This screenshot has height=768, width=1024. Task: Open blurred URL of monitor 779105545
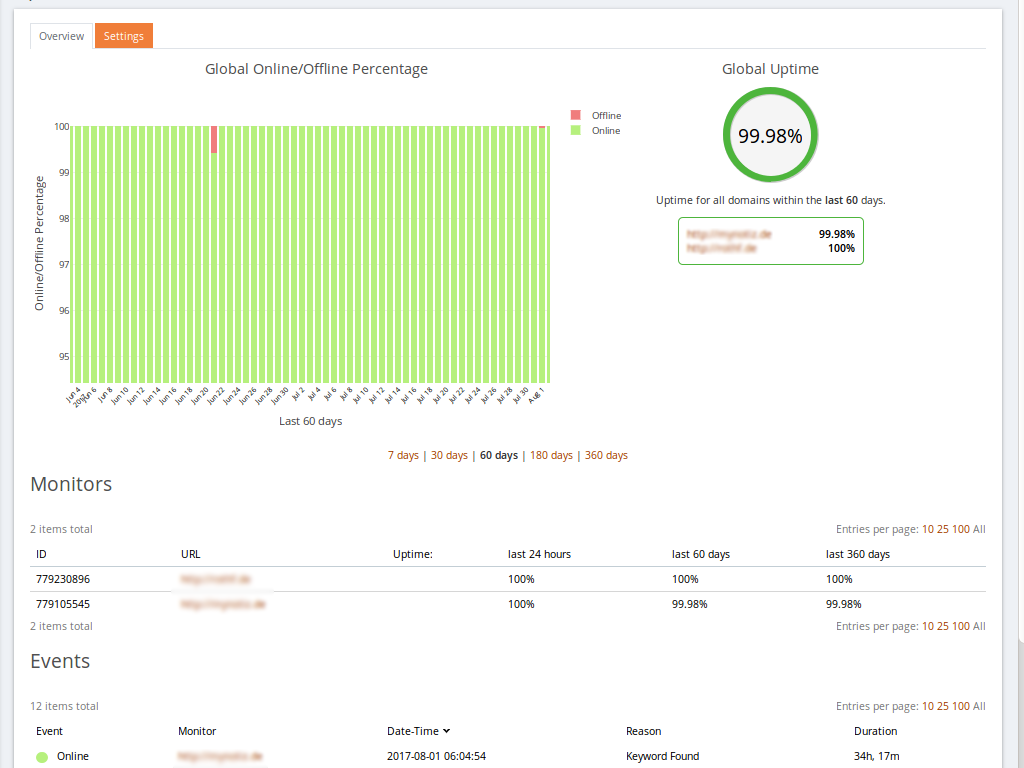point(223,604)
